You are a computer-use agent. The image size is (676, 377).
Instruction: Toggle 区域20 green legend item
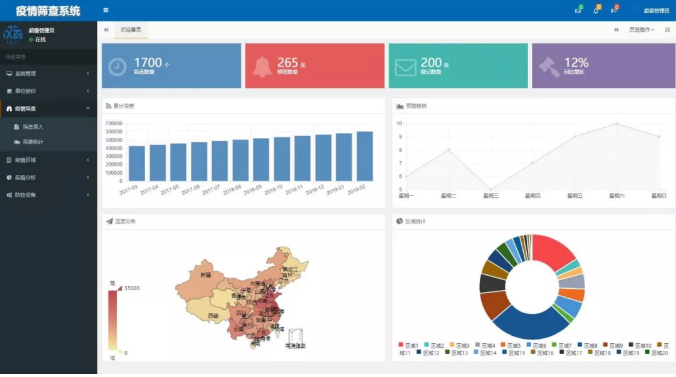657,352
